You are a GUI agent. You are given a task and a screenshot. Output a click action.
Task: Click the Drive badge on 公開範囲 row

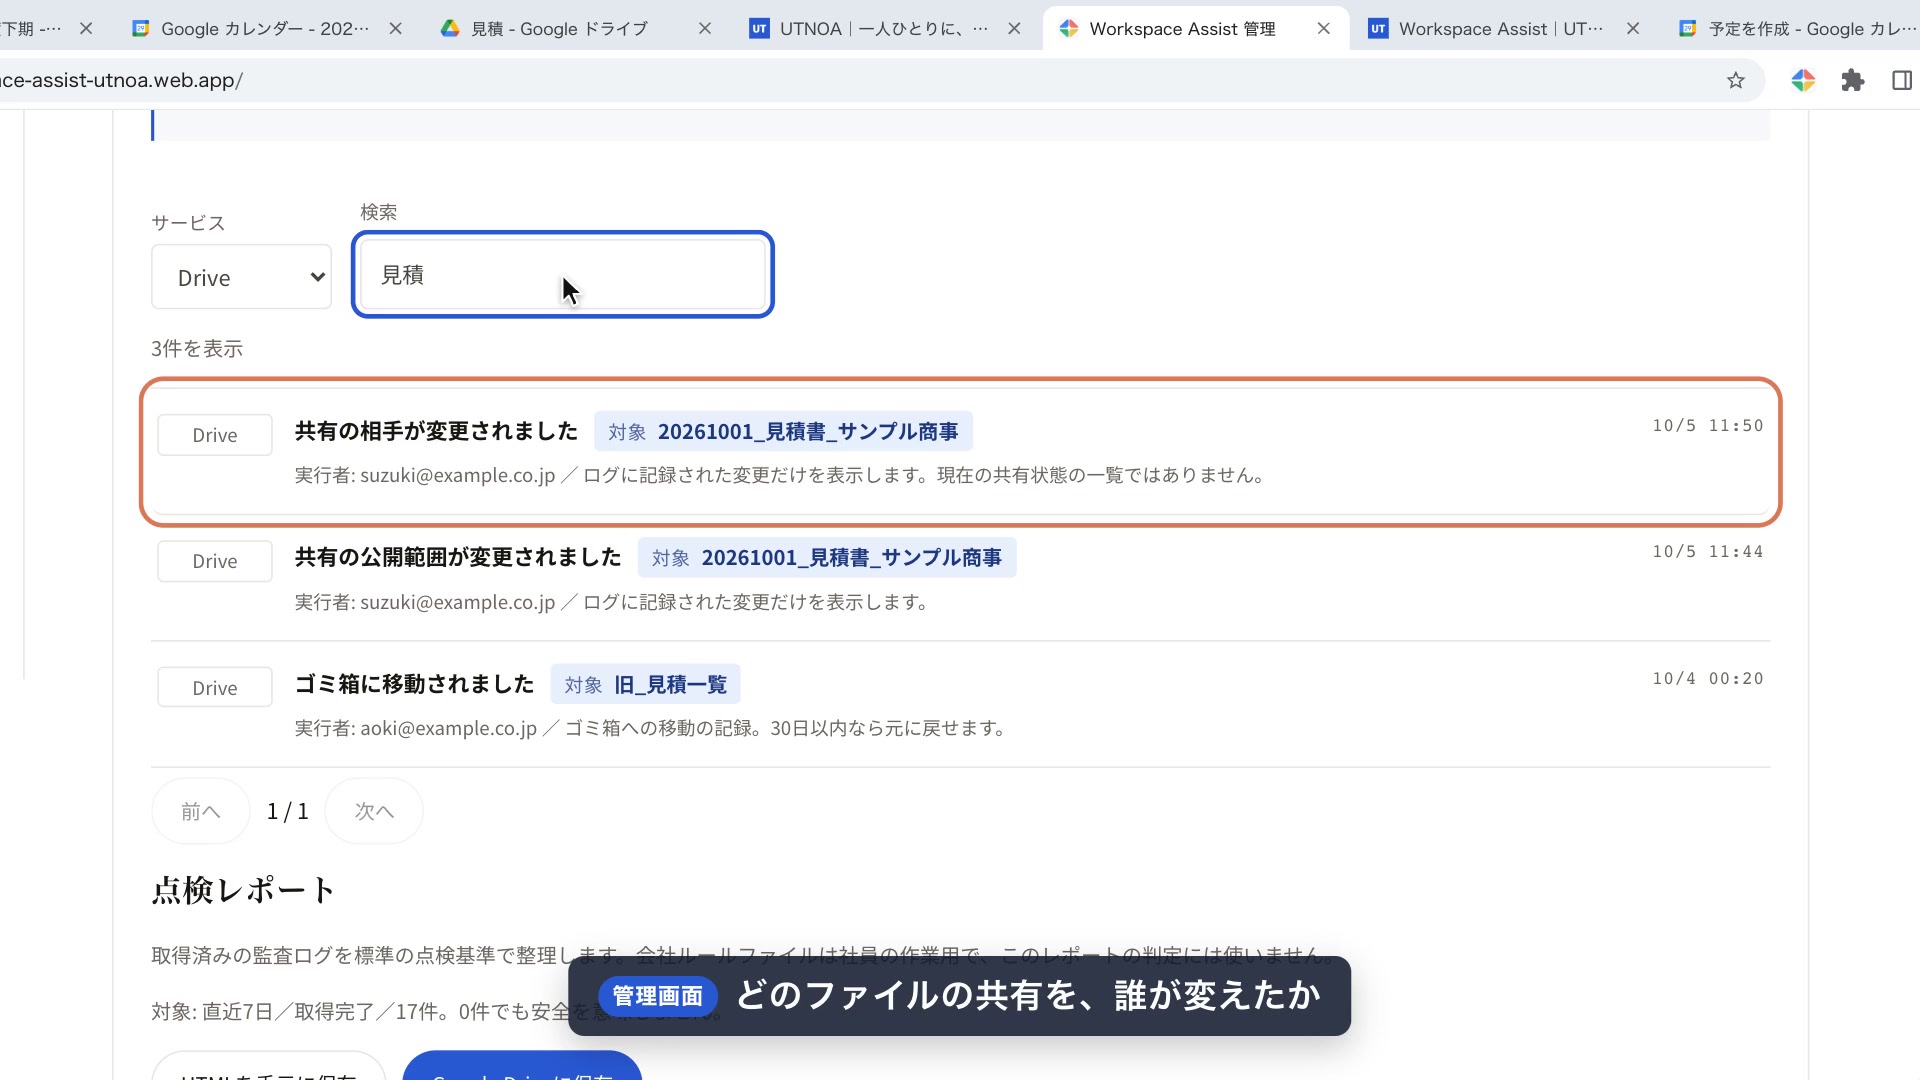tap(214, 561)
